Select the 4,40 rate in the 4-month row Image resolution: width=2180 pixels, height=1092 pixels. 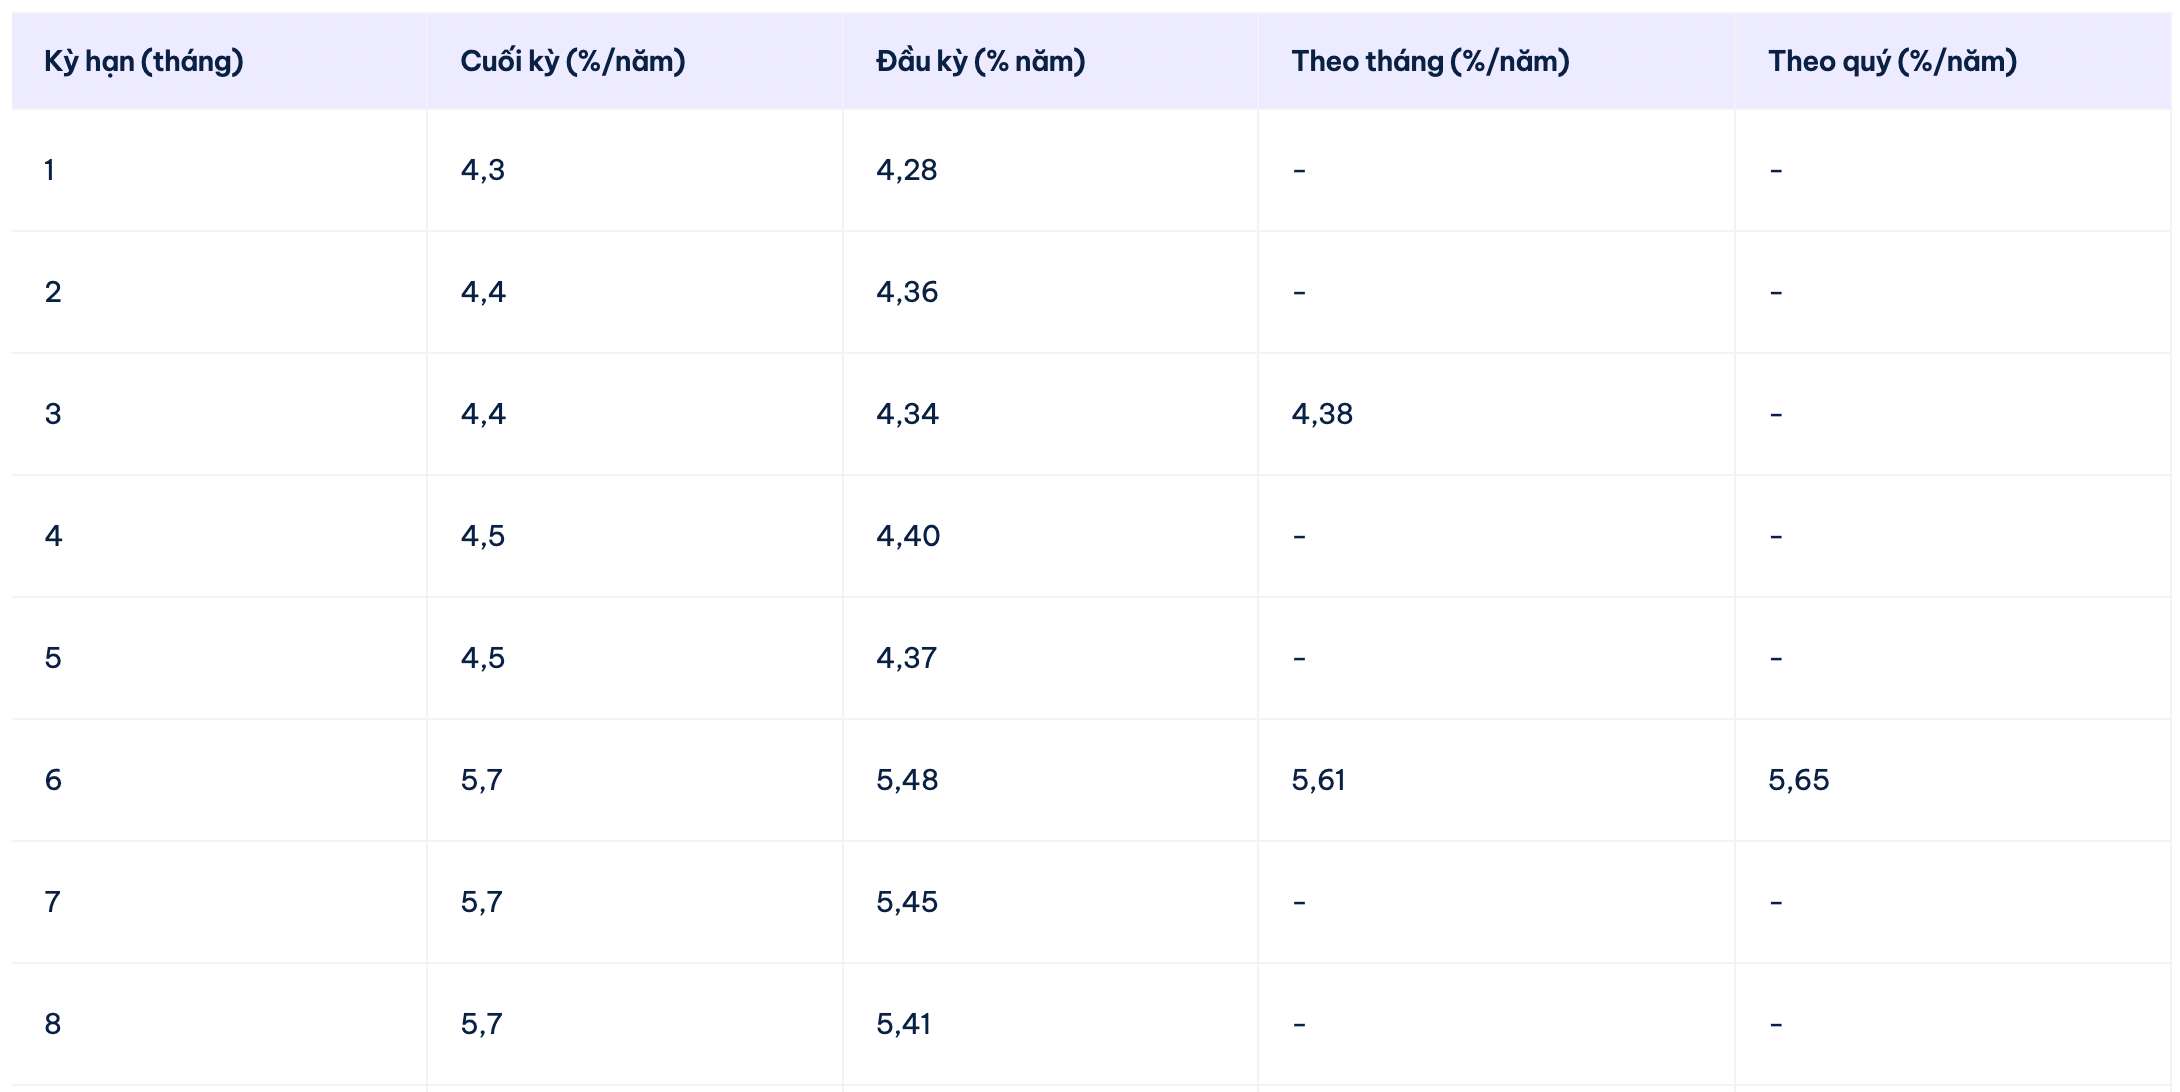(x=908, y=536)
